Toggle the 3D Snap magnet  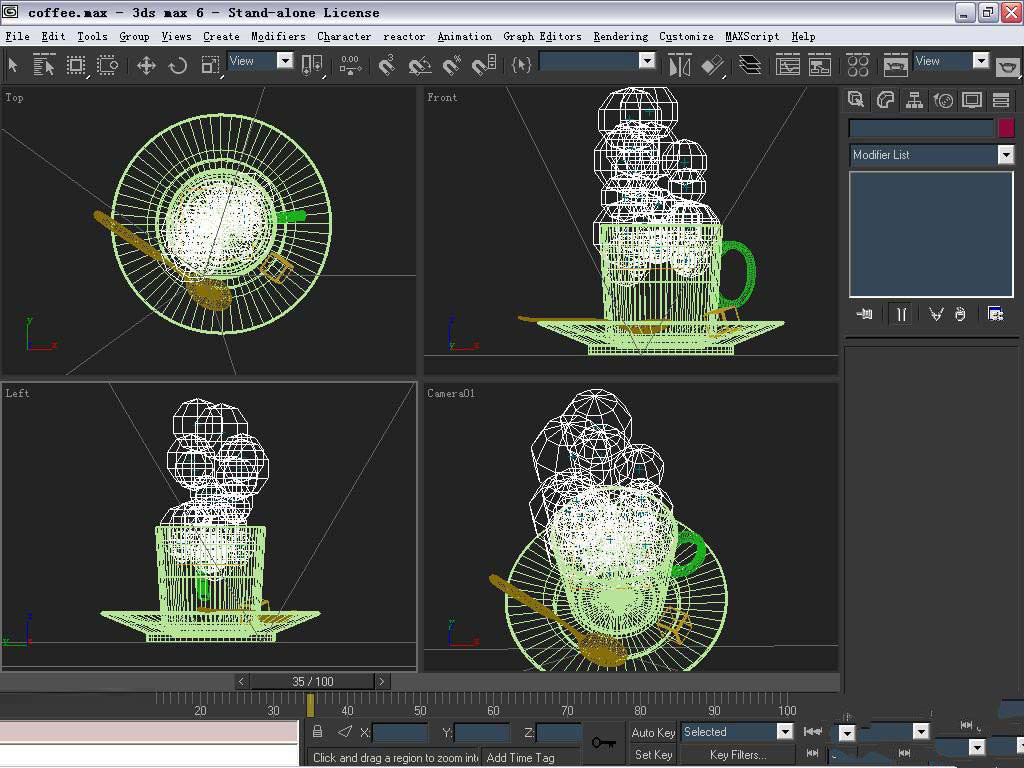click(387, 65)
